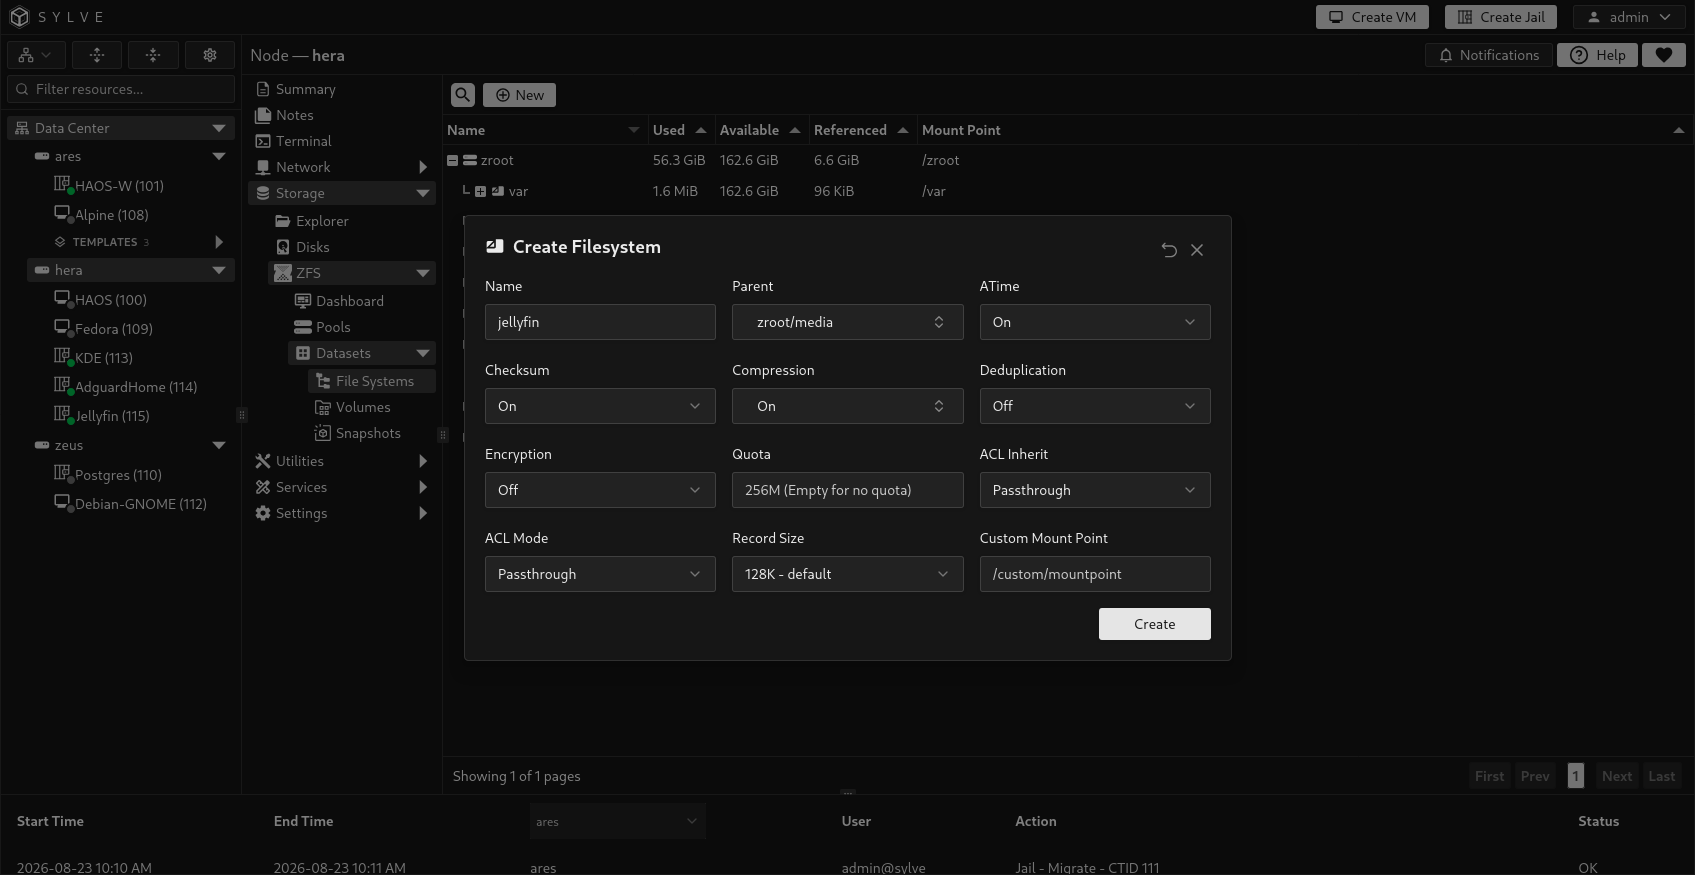Open the Parent dataset combo box
Image resolution: width=1695 pixels, height=875 pixels.
tap(848, 322)
